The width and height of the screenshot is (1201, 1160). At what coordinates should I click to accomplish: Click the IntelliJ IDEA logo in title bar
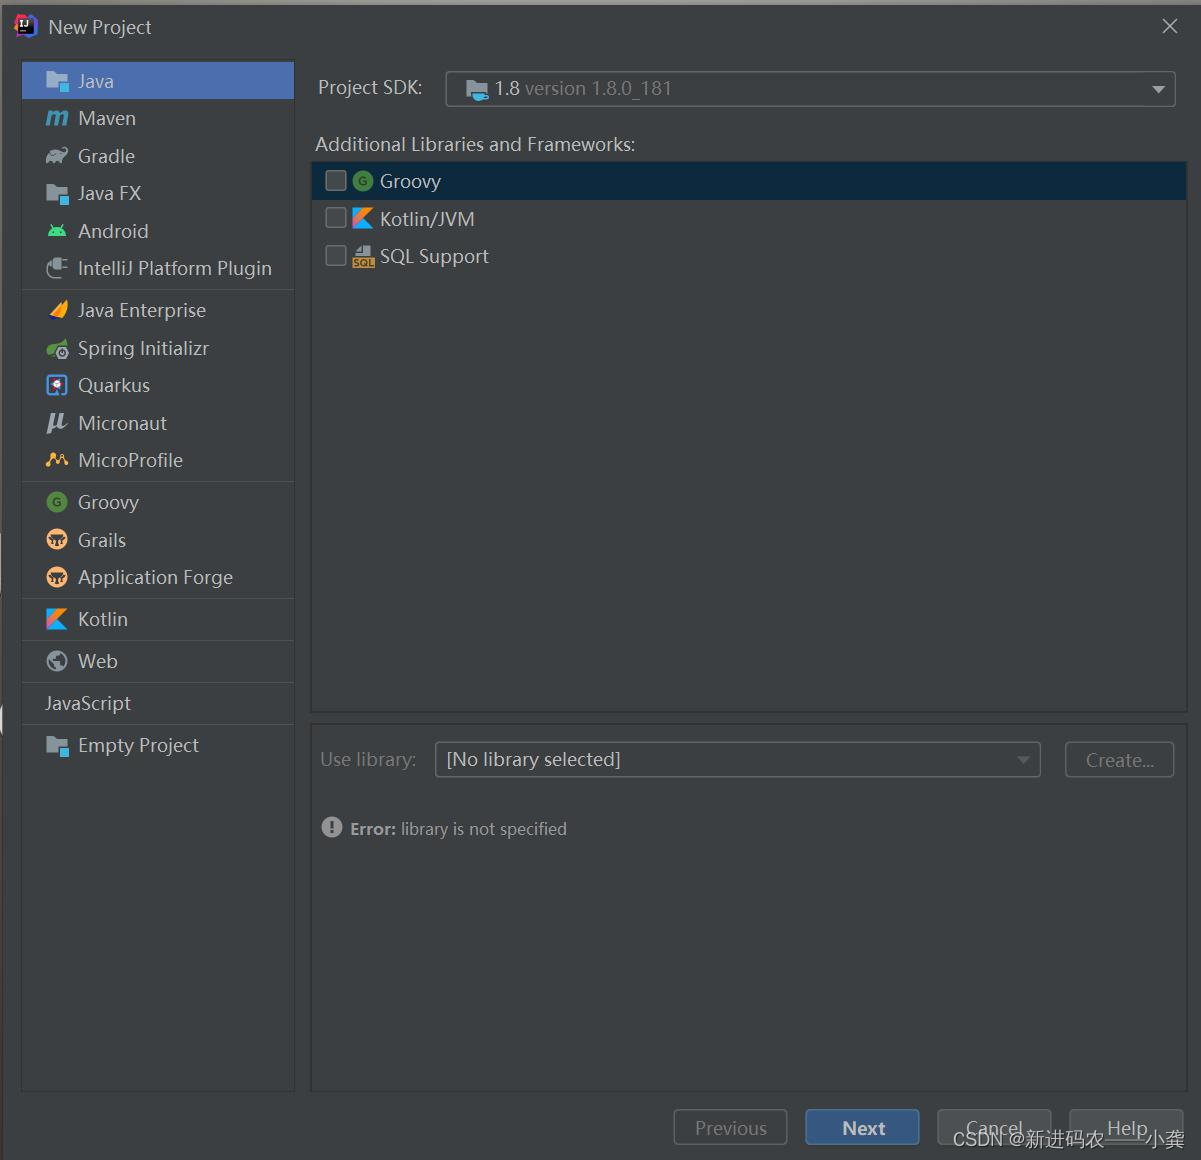(25, 26)
